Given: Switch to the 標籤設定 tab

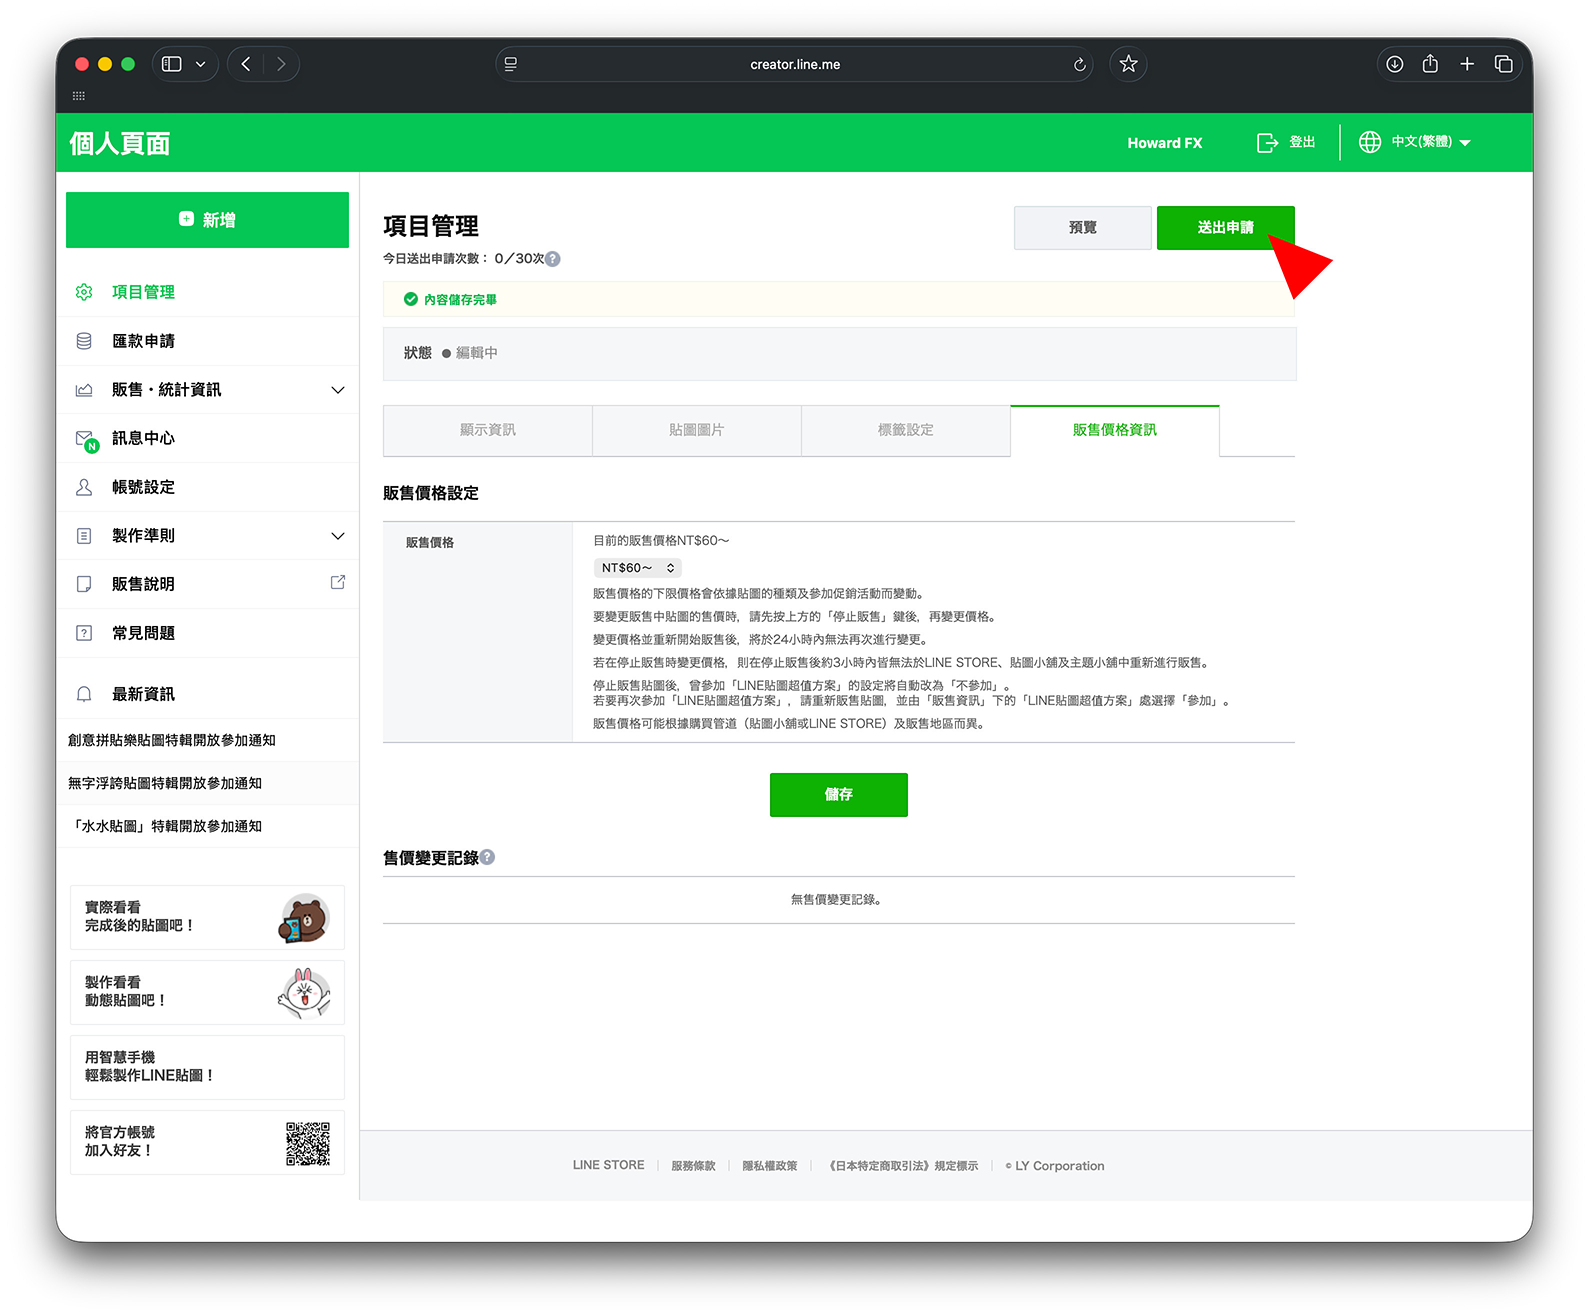Looking at the screenshot, I should [906, 430].
